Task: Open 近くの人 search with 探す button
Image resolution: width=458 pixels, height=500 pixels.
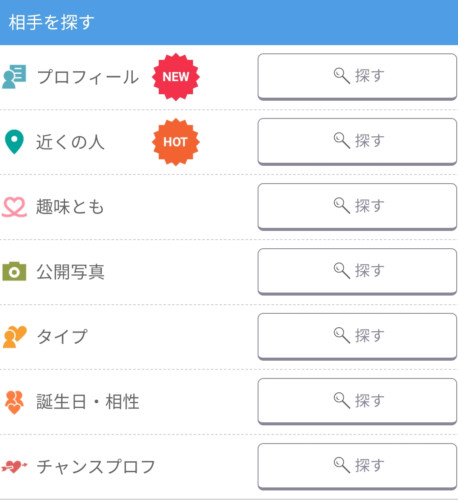Action: click(x=357, y=141)
